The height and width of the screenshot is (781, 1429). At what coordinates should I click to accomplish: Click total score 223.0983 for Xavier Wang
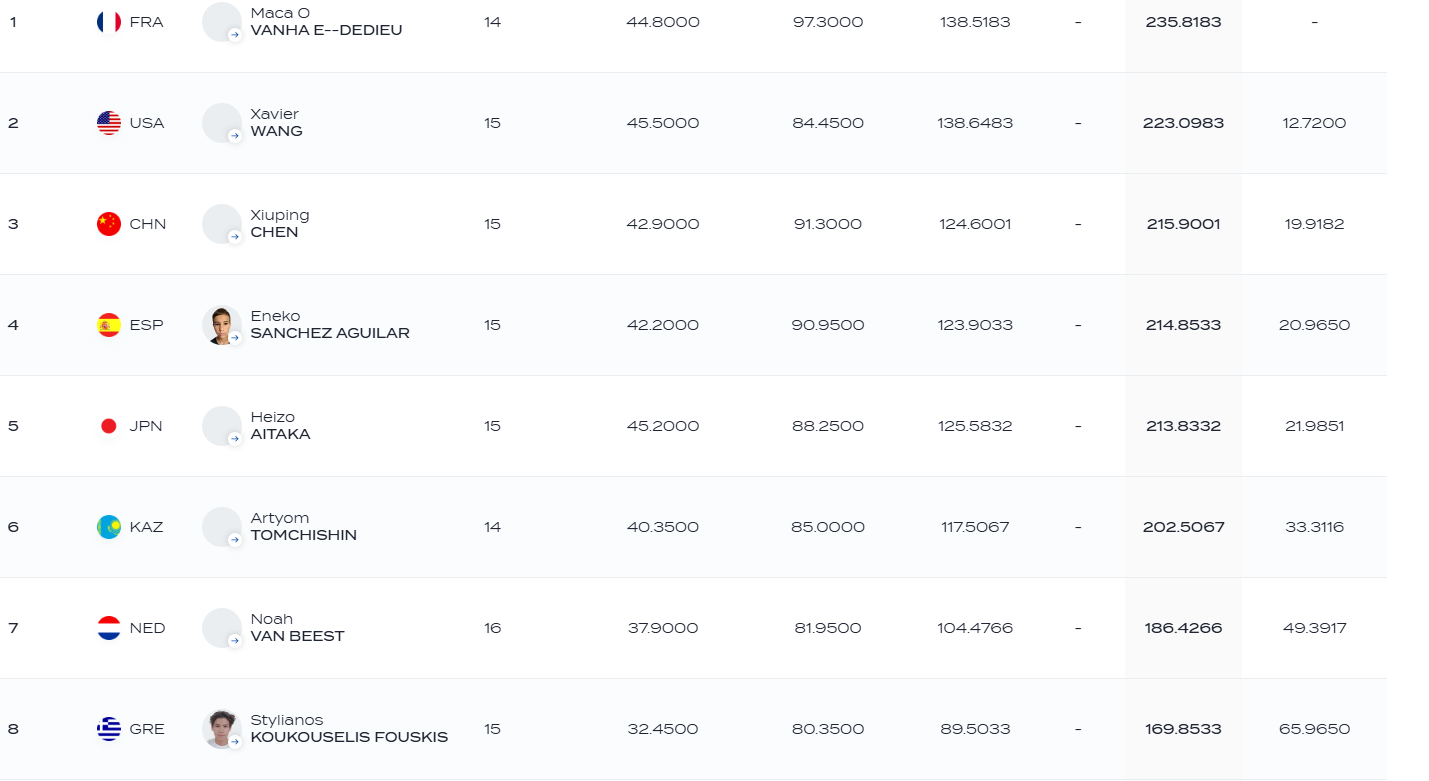[1183, 123]
